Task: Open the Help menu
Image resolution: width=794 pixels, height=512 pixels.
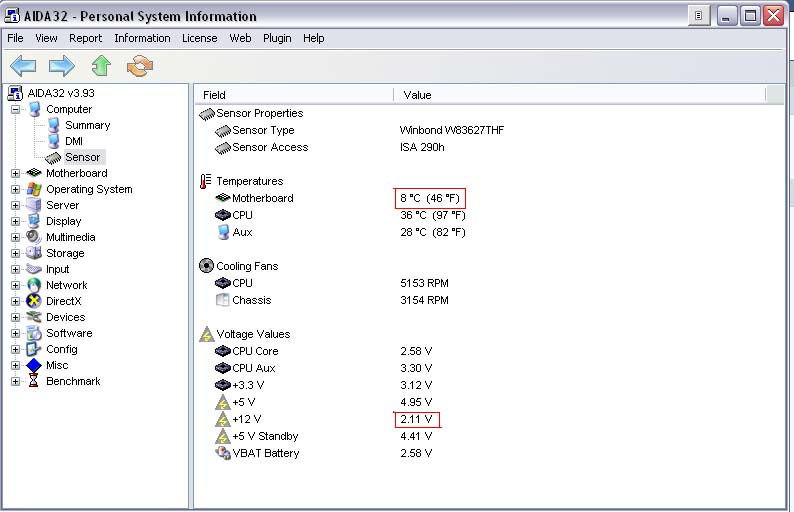Action: (313, 38)
